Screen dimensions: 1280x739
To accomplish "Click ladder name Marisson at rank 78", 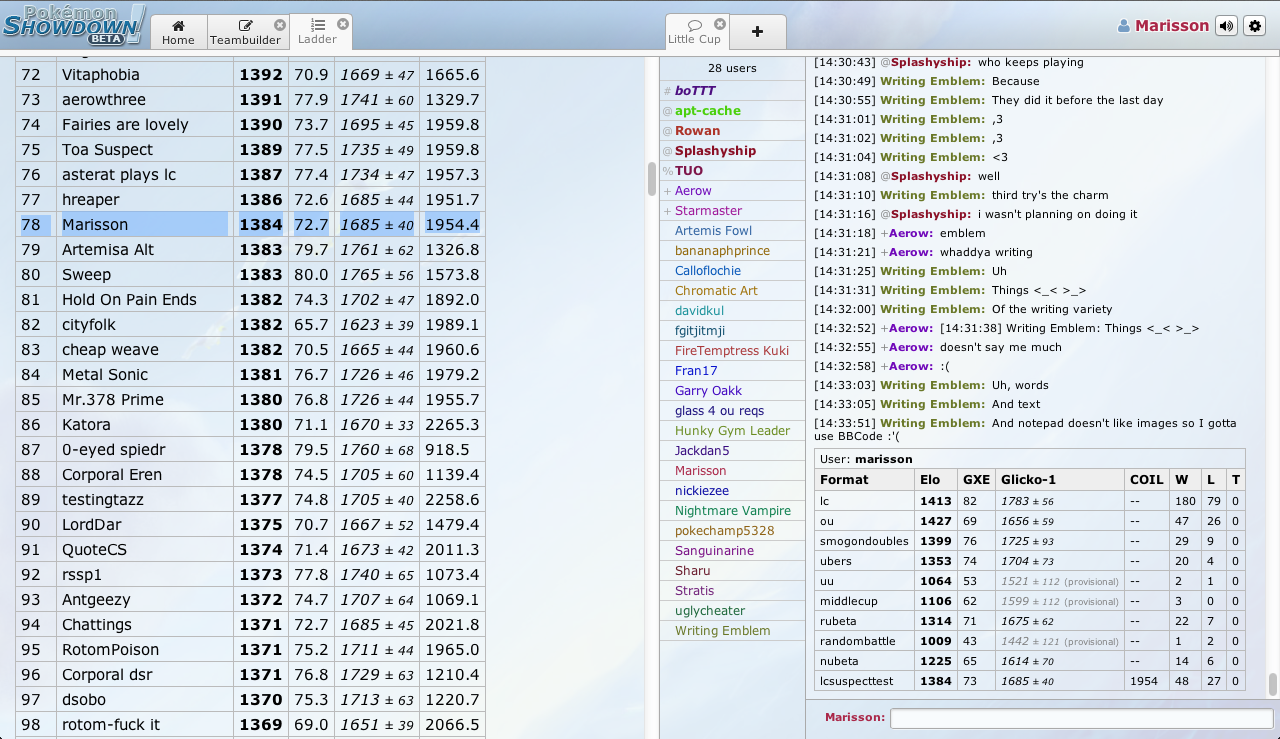I will (95, 225).
